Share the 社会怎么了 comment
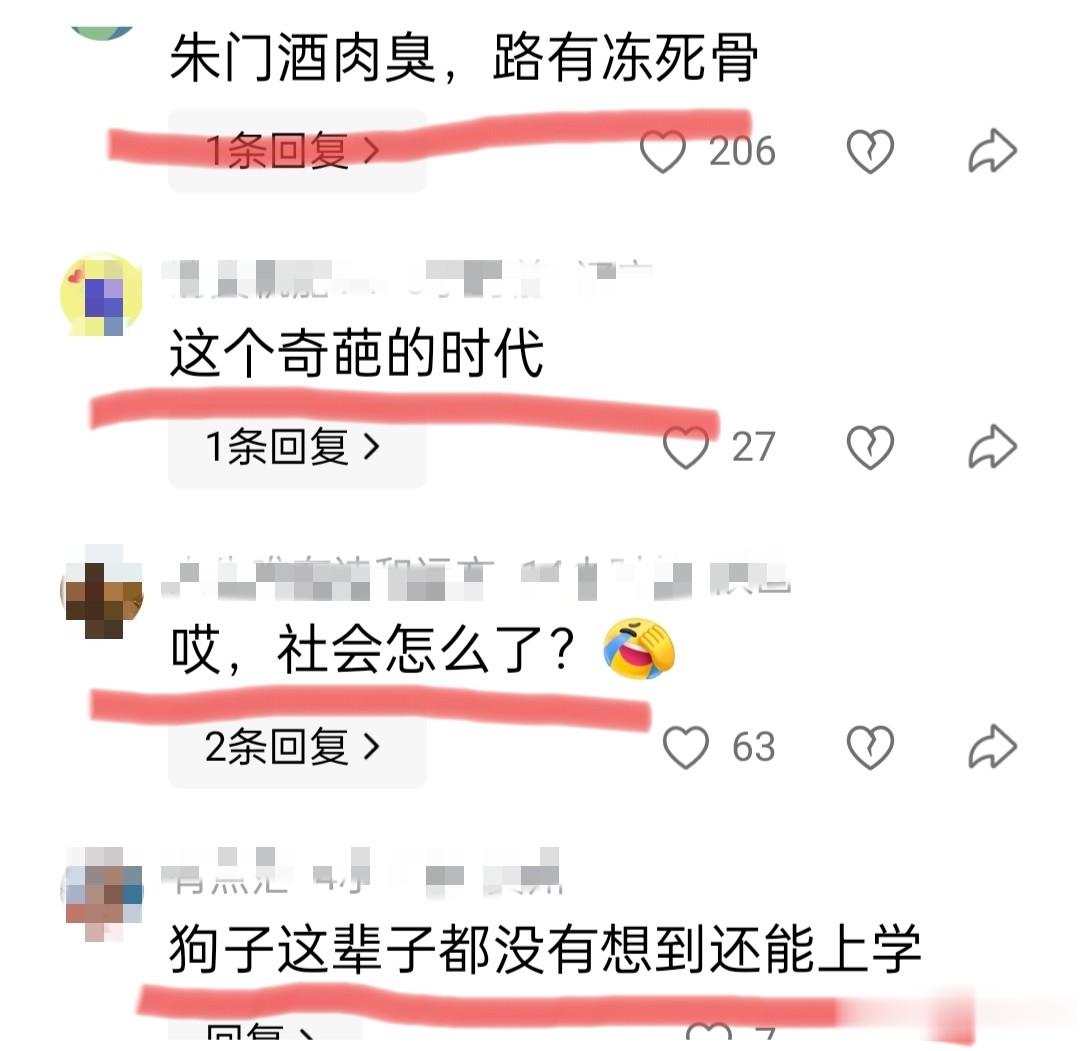Screen dimensions: 1080x1051 click(992, 747)
